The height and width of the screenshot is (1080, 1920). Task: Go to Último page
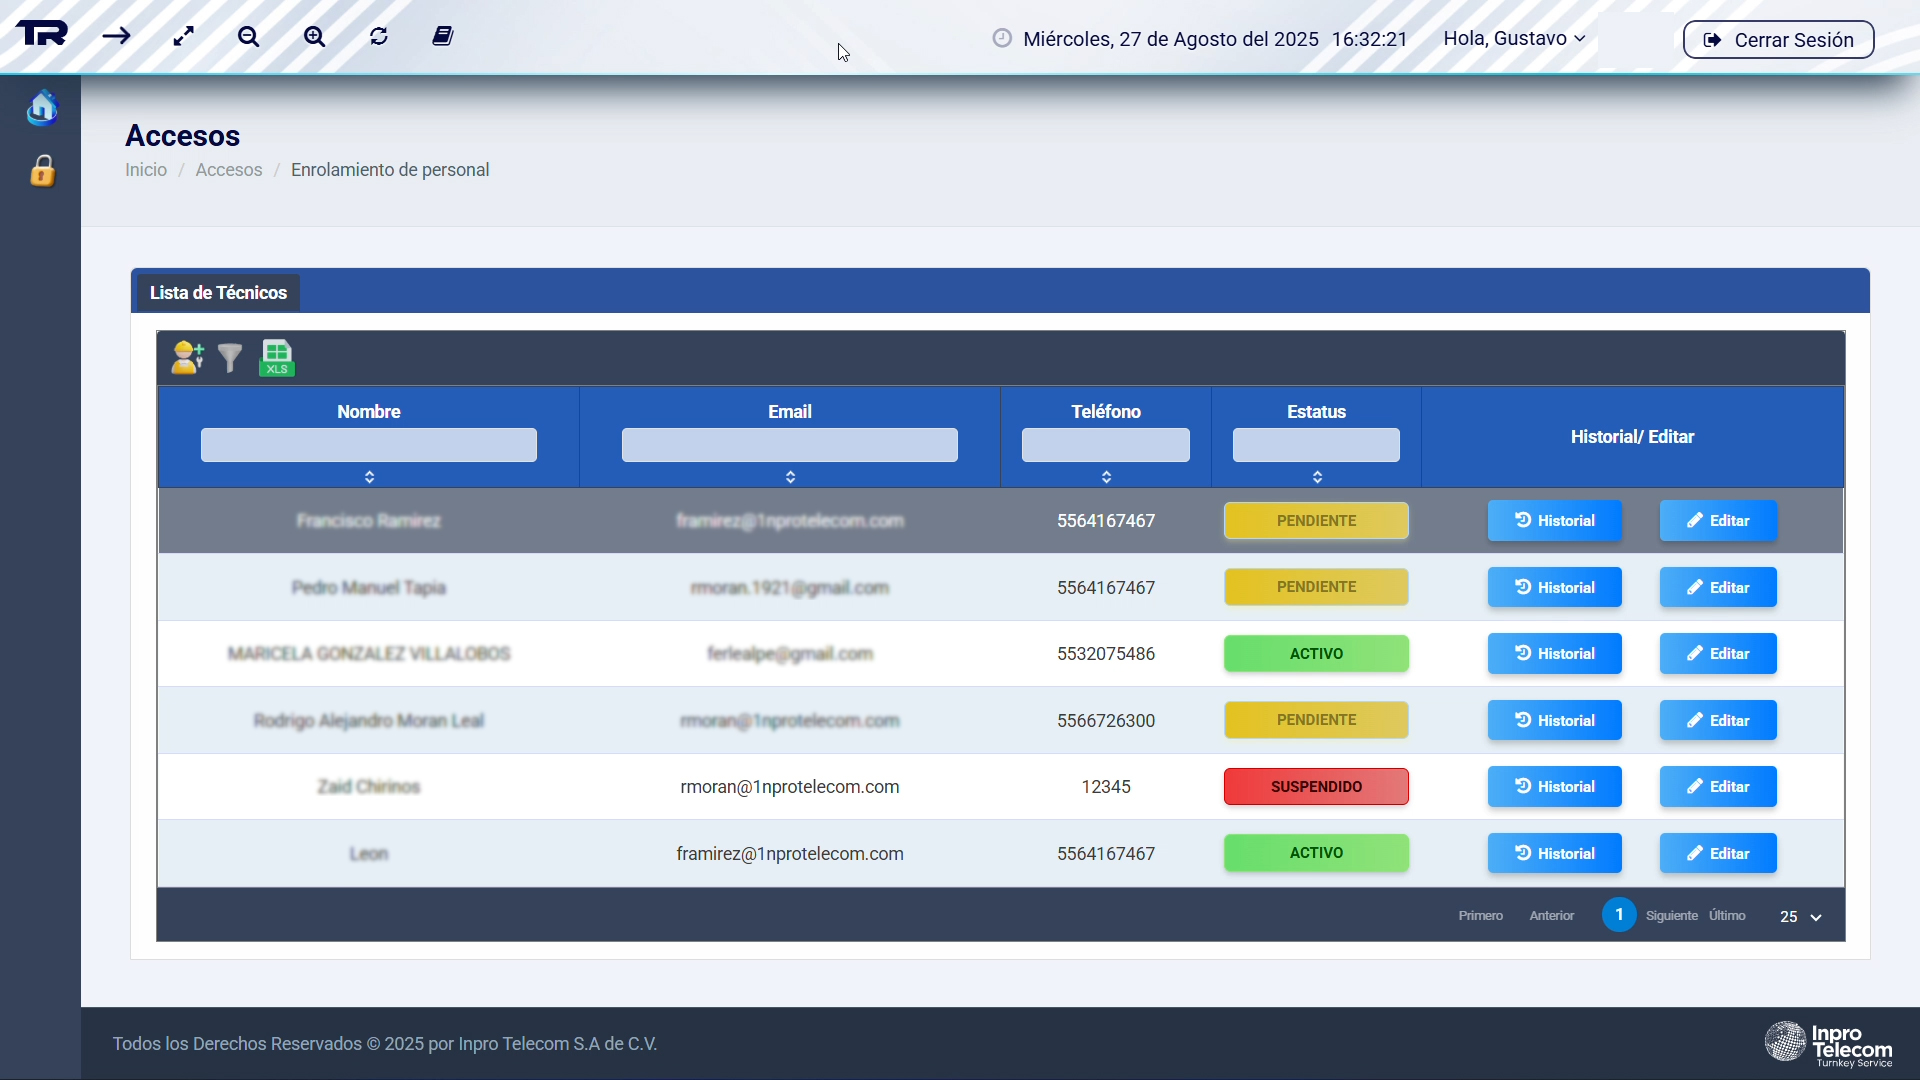tap(1727, 916)
